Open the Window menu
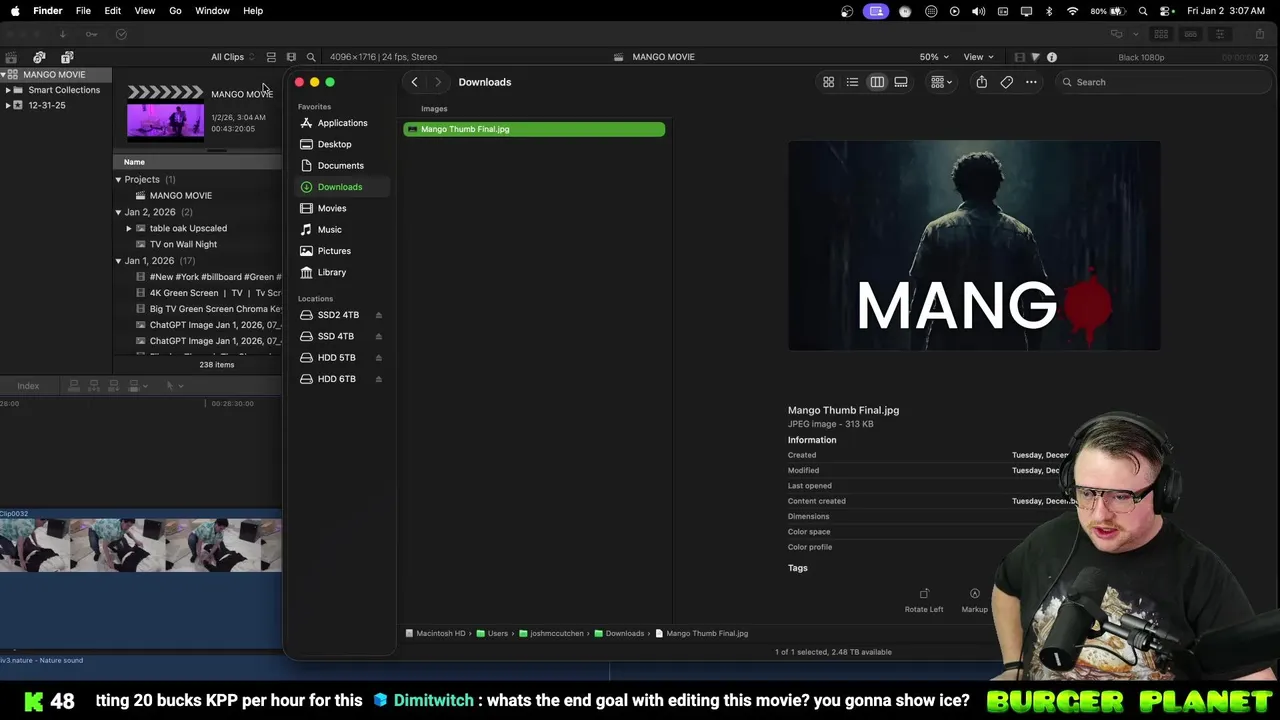Viewport: 1280px width, 720px height. pos(212,11)
